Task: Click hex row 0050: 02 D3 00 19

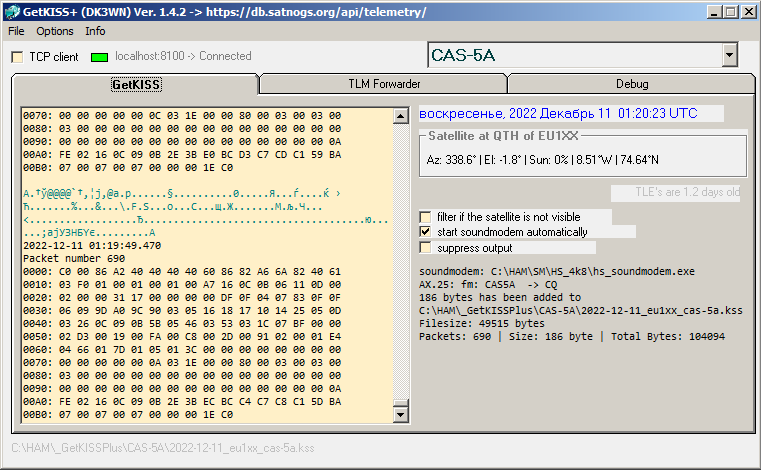Action: point(182,336)
